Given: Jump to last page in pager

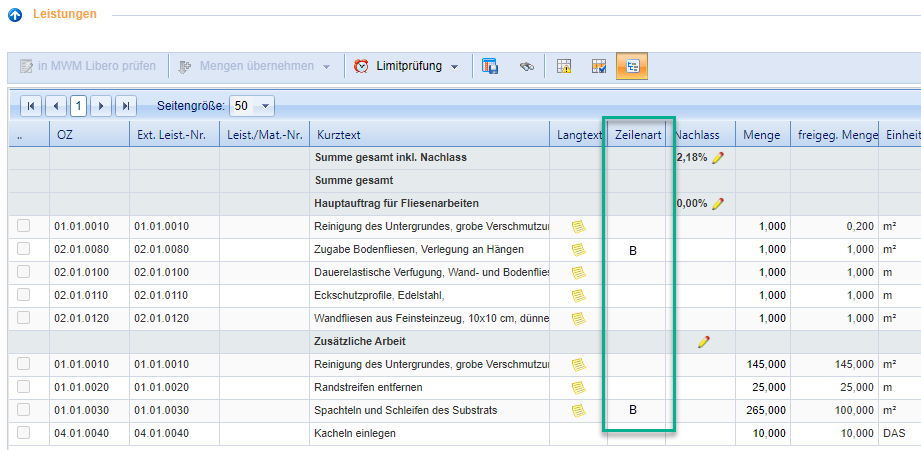Looking at the screenshot, I should click(126, 105).
